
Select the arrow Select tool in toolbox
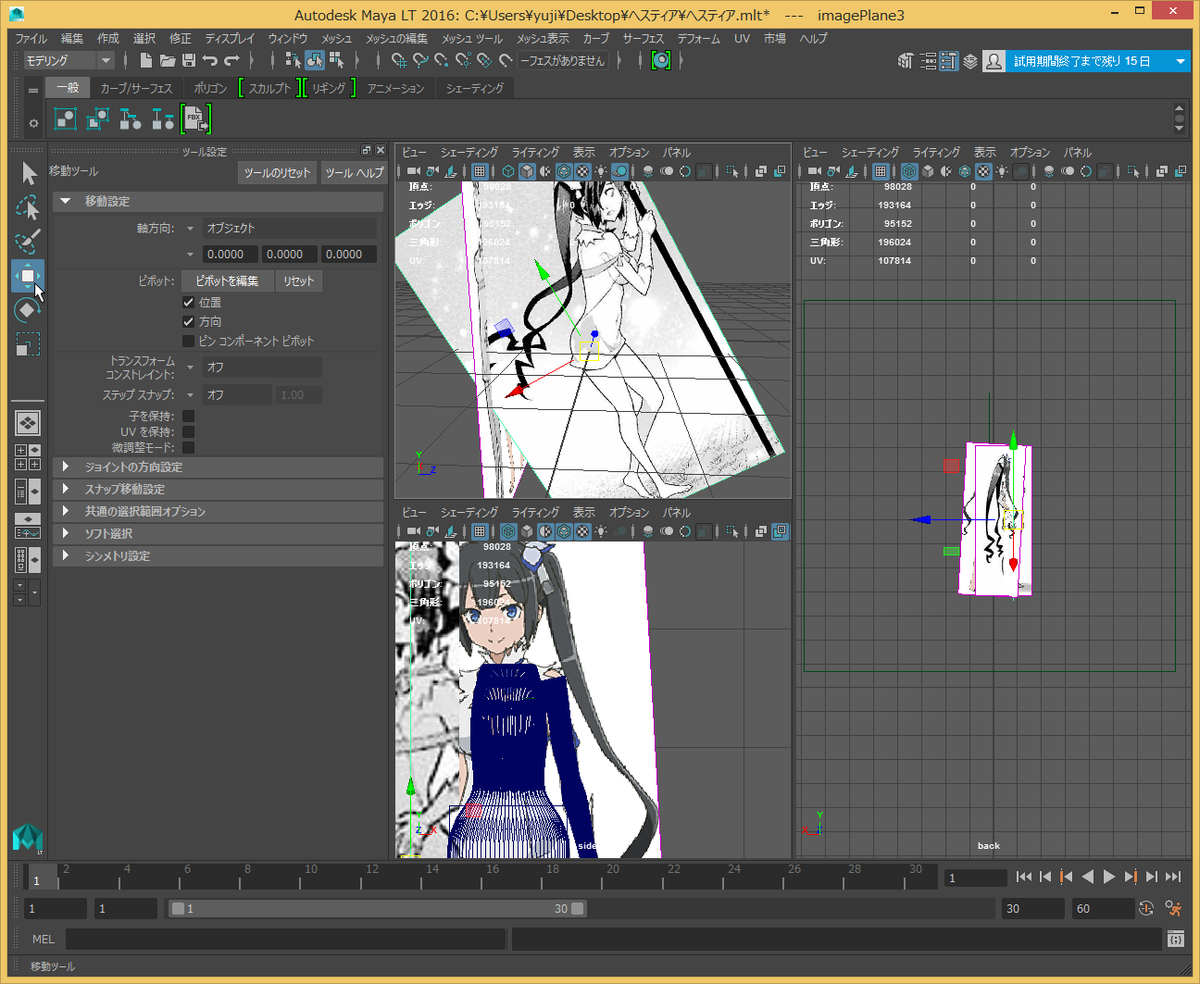(x=29, y=174)
